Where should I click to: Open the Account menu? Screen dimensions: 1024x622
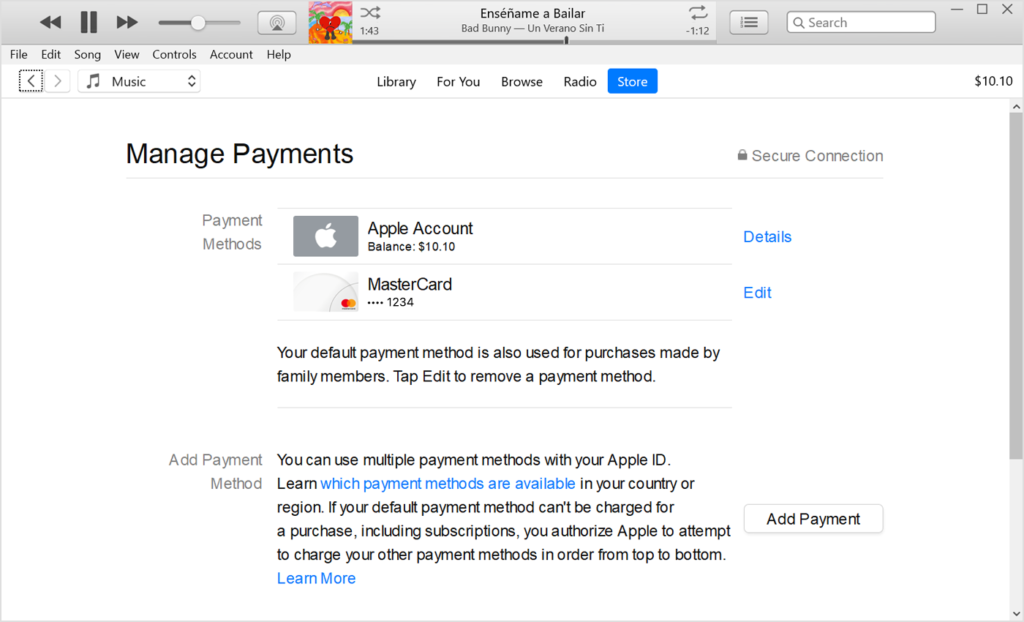tap(231, 54)
